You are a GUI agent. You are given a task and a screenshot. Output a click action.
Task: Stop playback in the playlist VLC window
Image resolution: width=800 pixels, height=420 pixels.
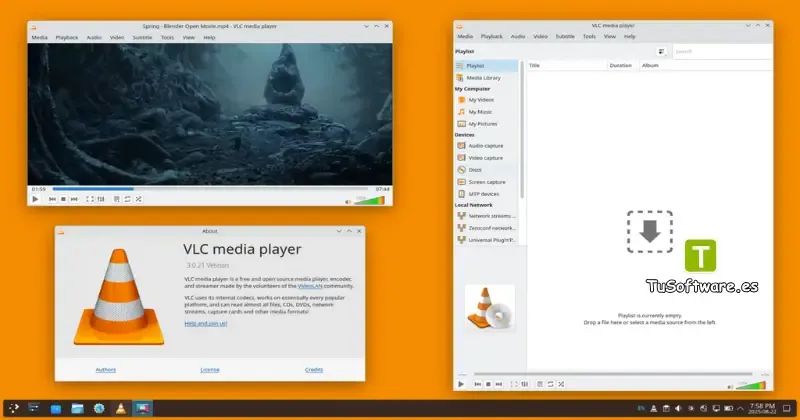pyautogui.click(x=488, y=384)
